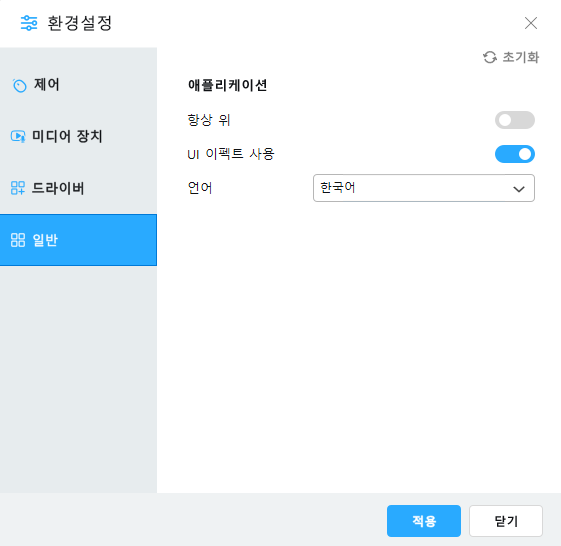The image size is (561, 546).
Task: Click the chevron arrow of language combo box
Action: (x=519, y=189)
